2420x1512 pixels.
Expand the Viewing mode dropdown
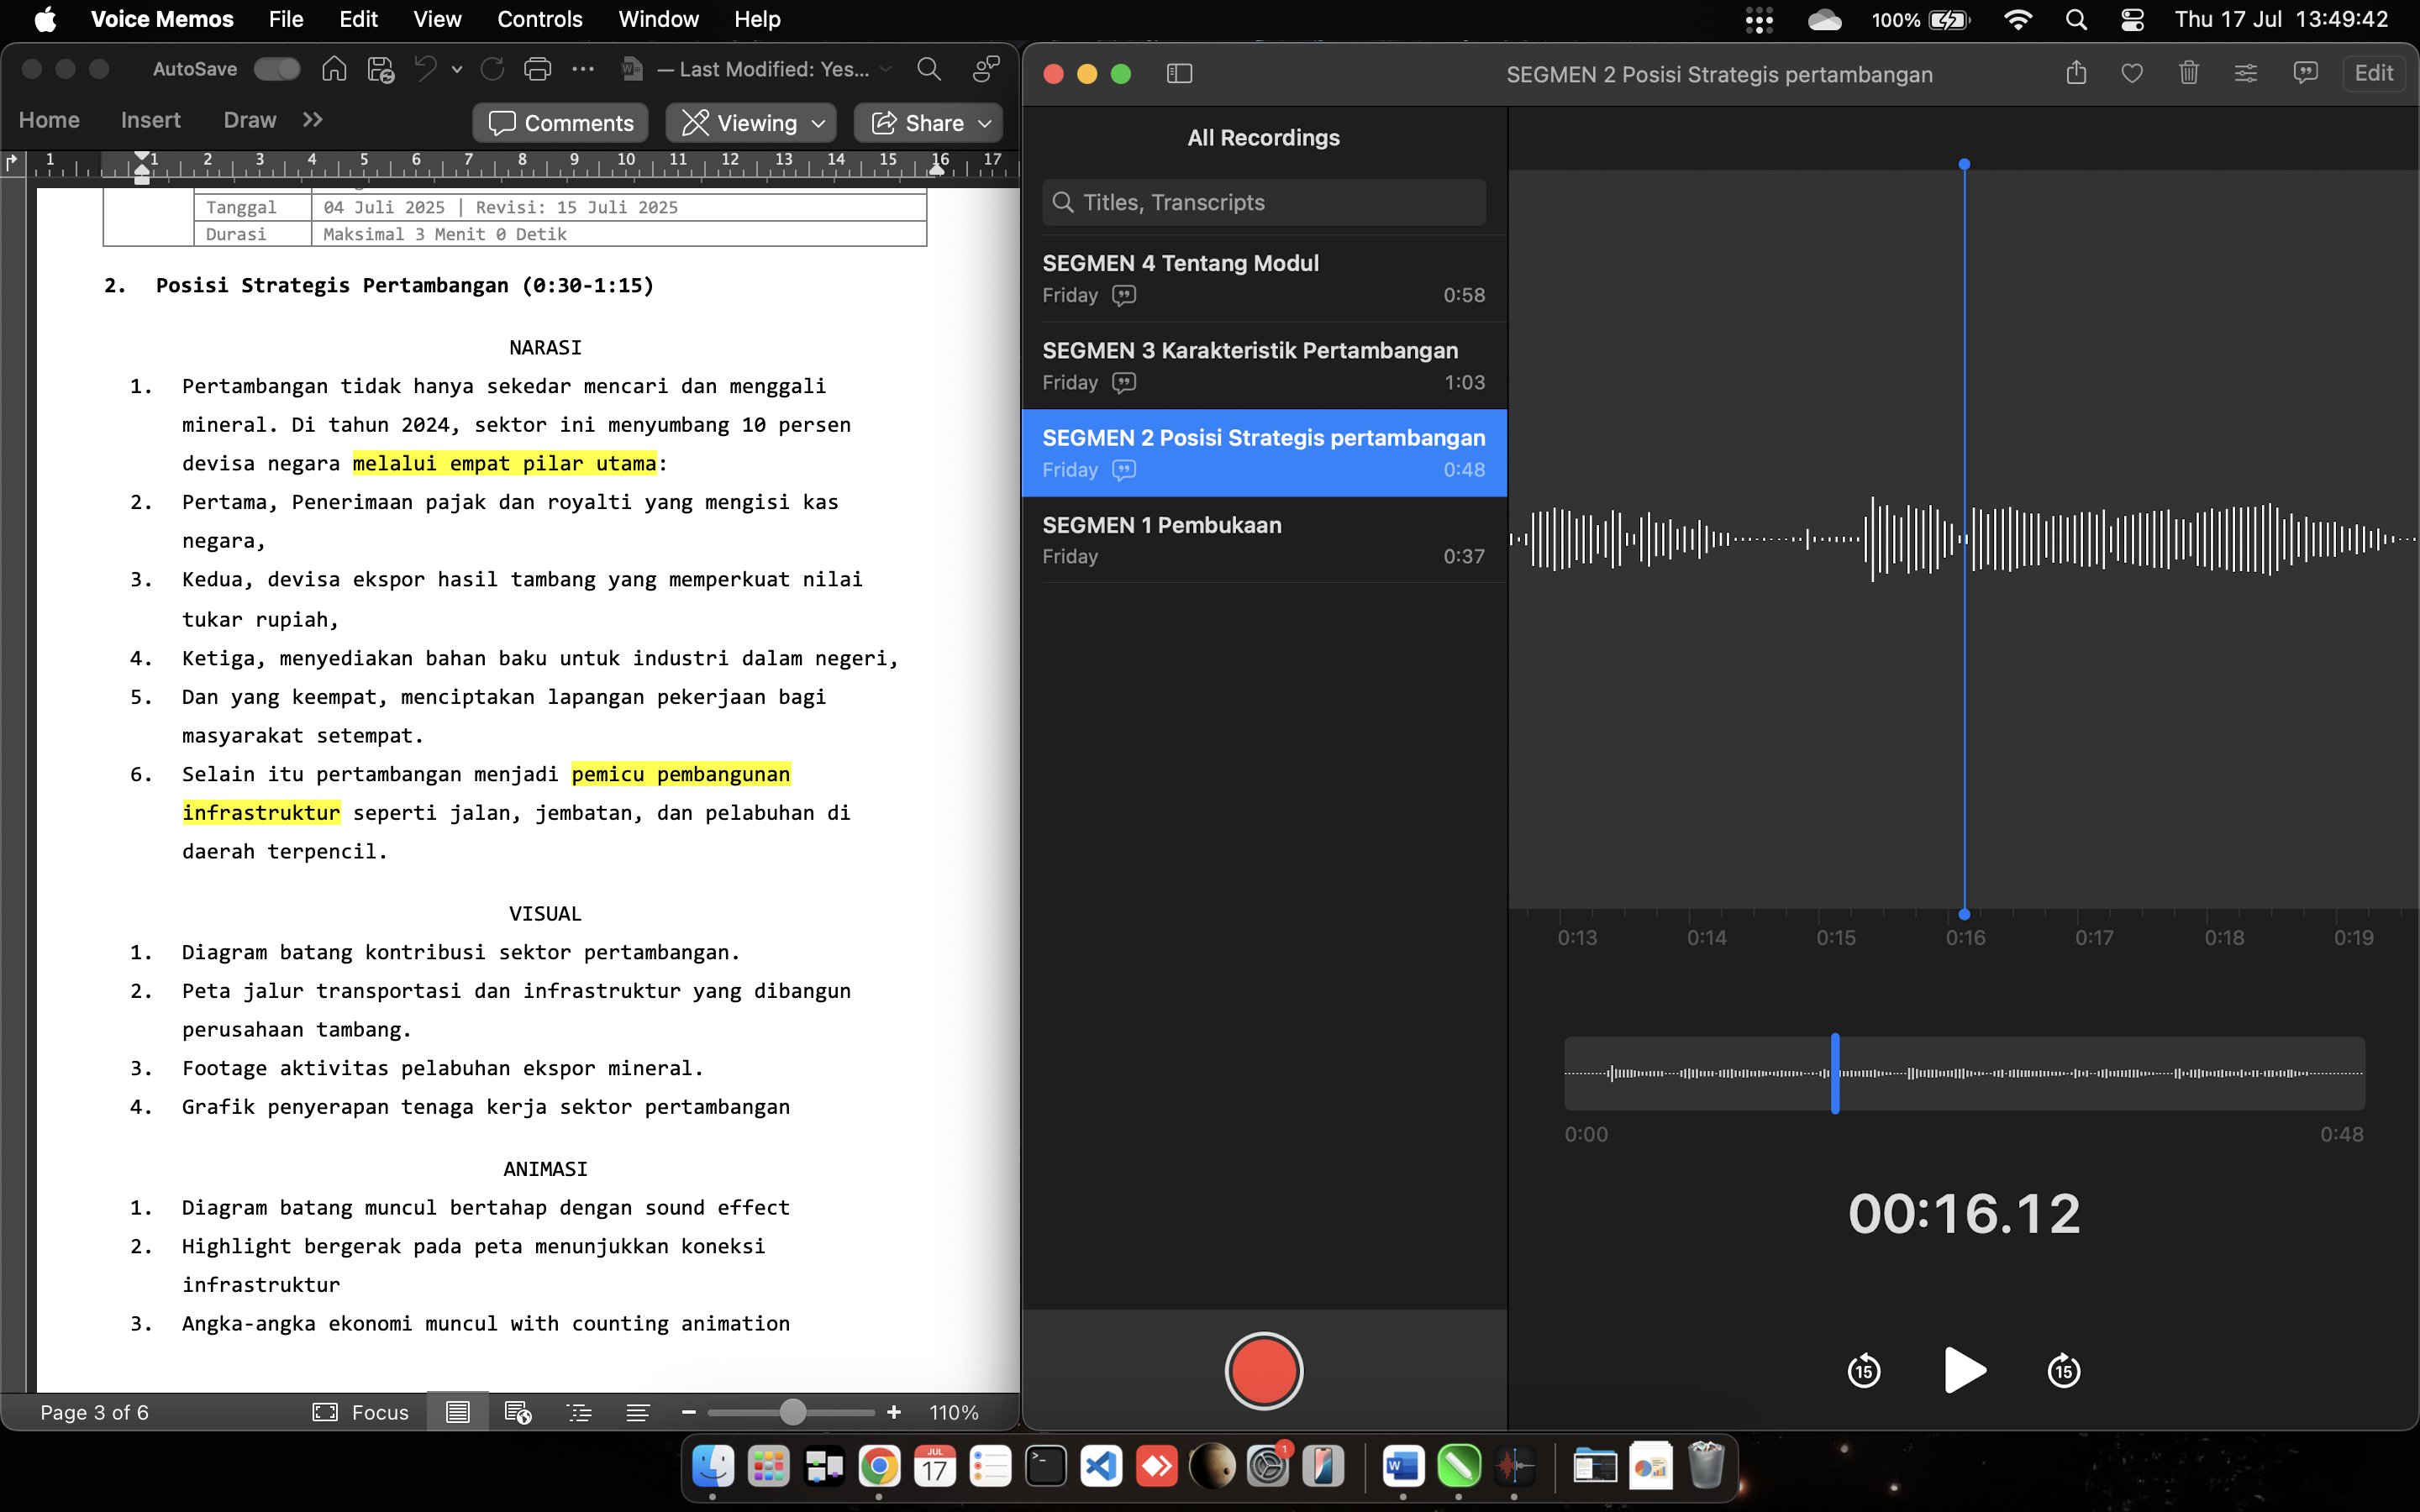(819, 123)
